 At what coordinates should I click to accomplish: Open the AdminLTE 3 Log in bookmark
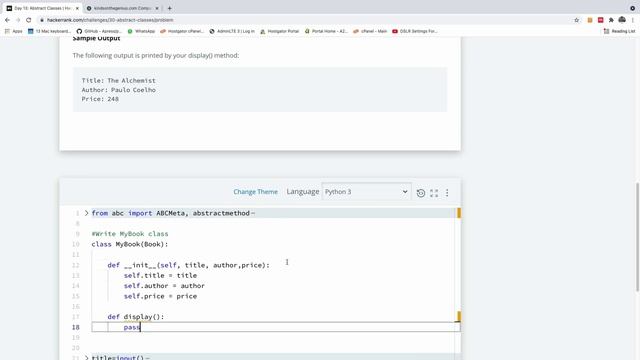pos(232,31)
